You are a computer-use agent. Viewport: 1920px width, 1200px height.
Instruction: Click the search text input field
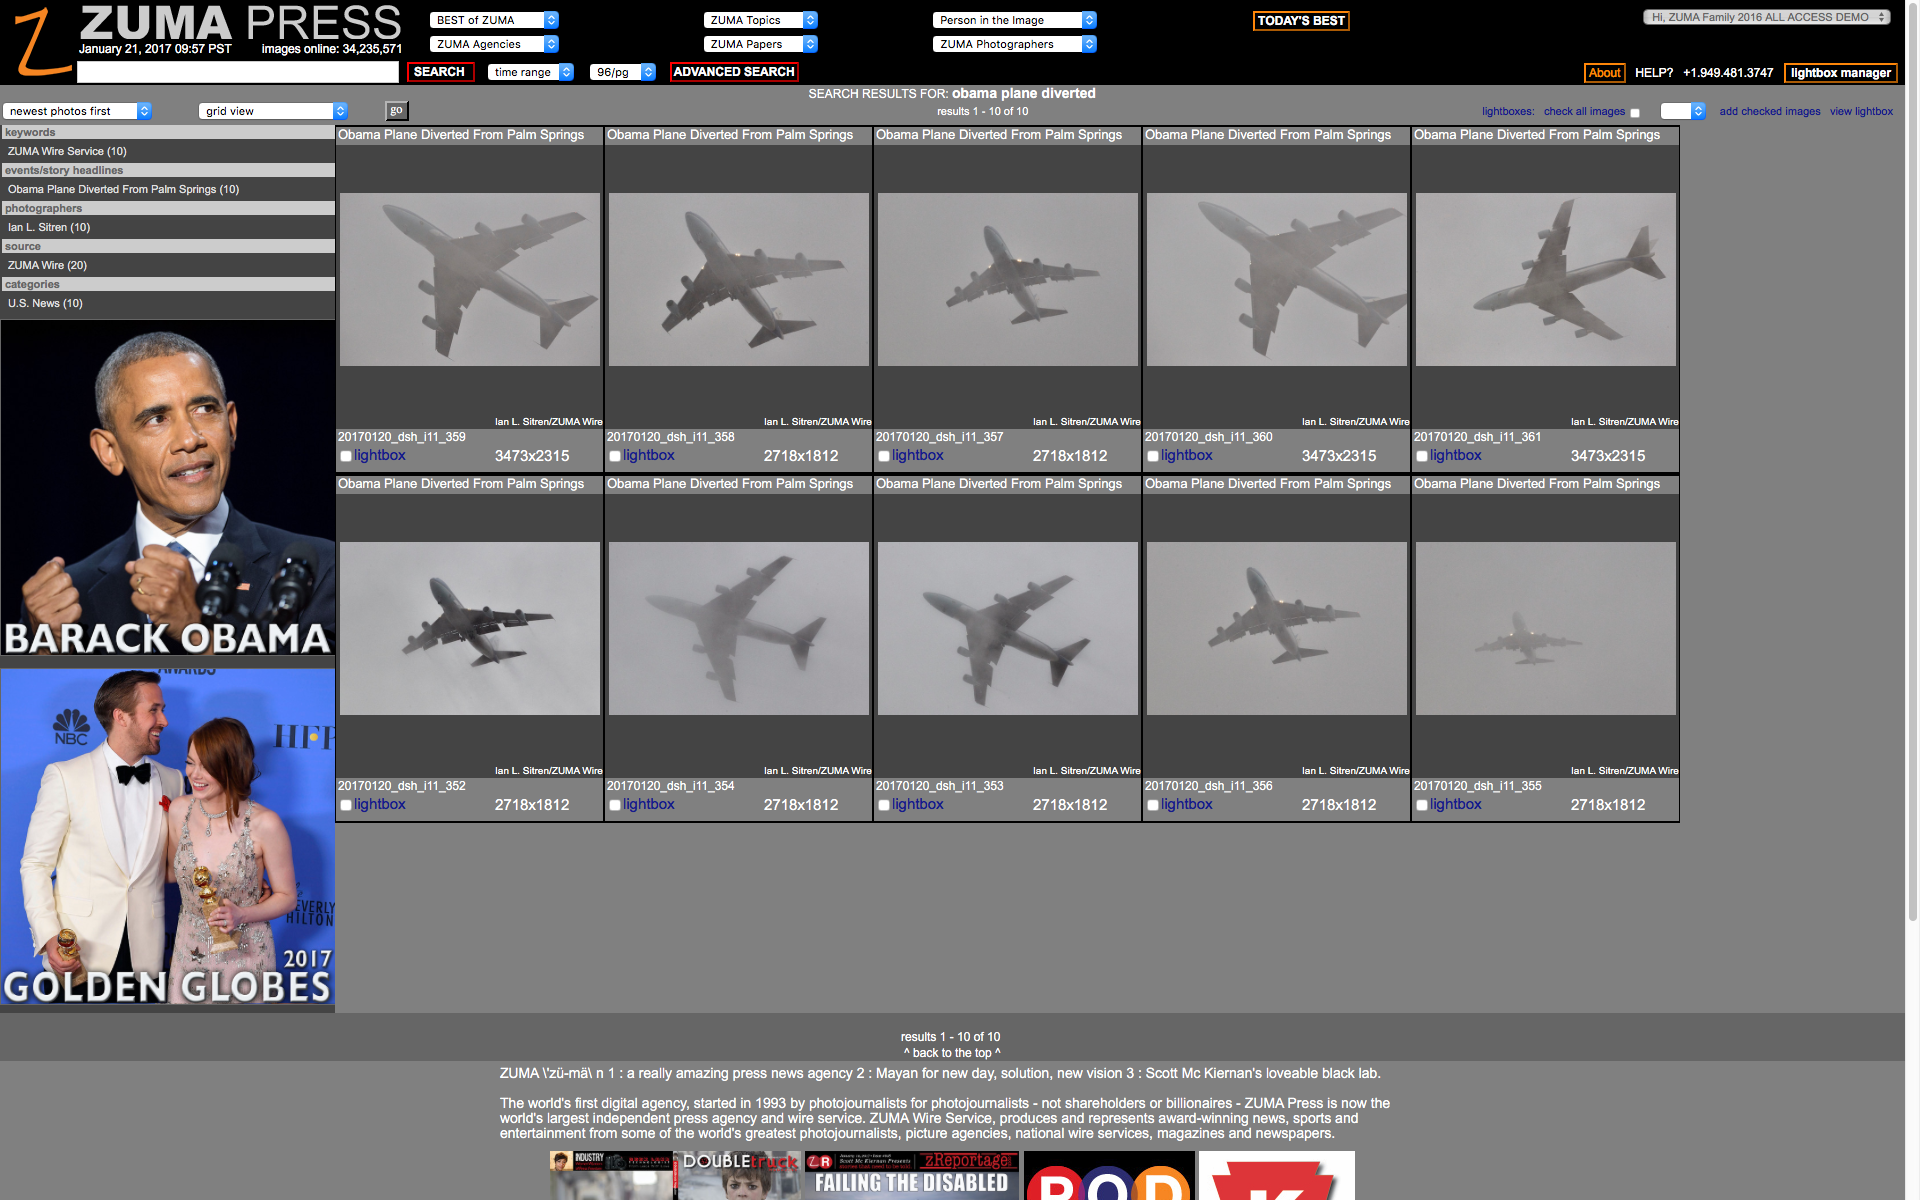[238, 72]
